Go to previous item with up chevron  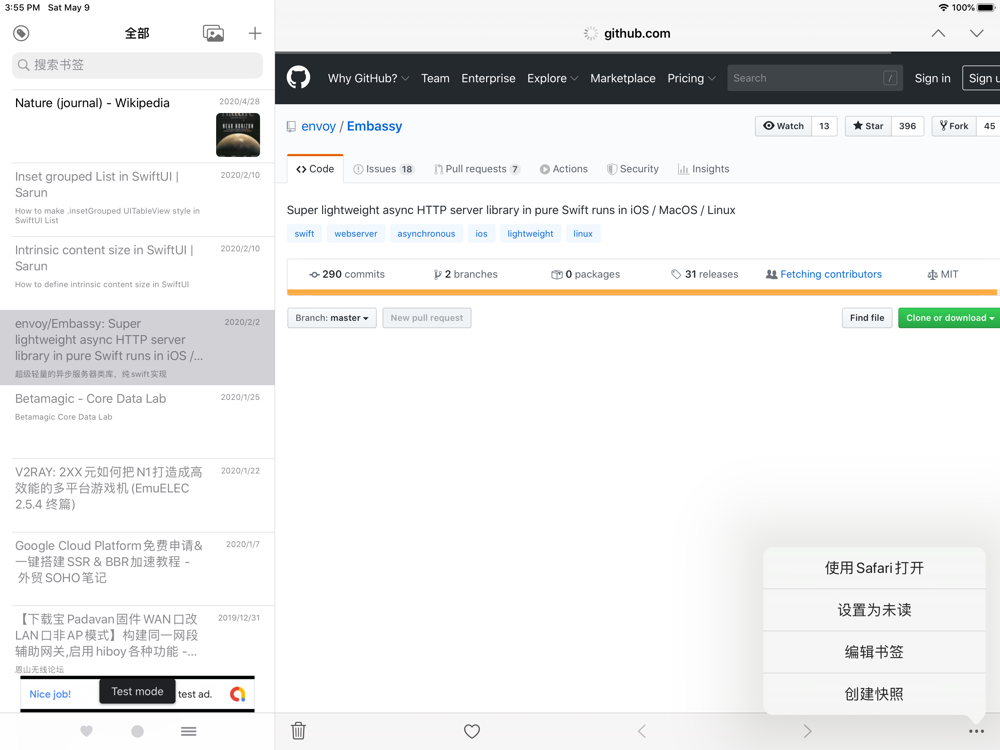[938, 33]
